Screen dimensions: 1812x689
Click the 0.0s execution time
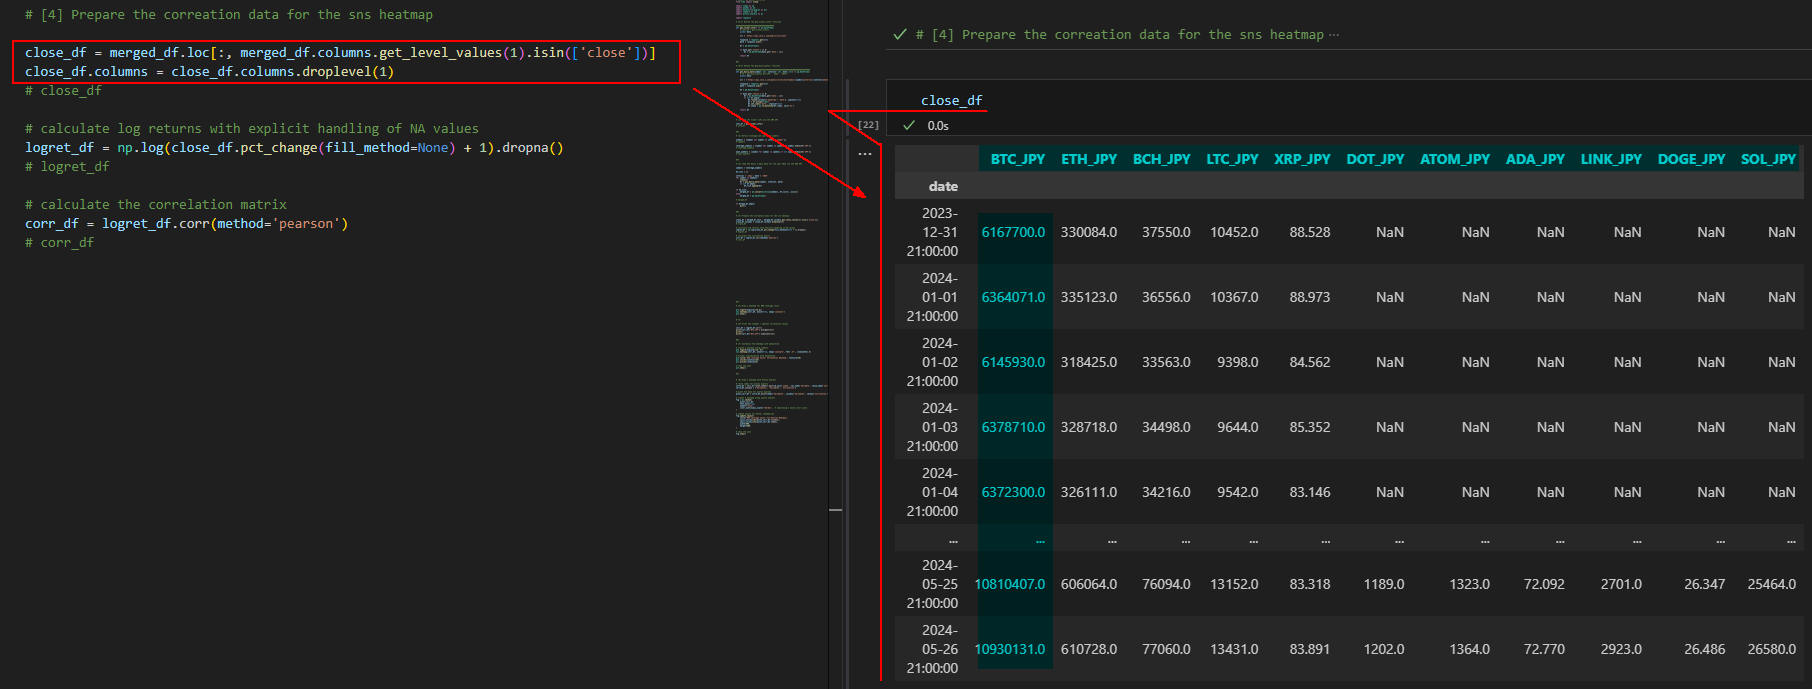(x=938, y=126)
